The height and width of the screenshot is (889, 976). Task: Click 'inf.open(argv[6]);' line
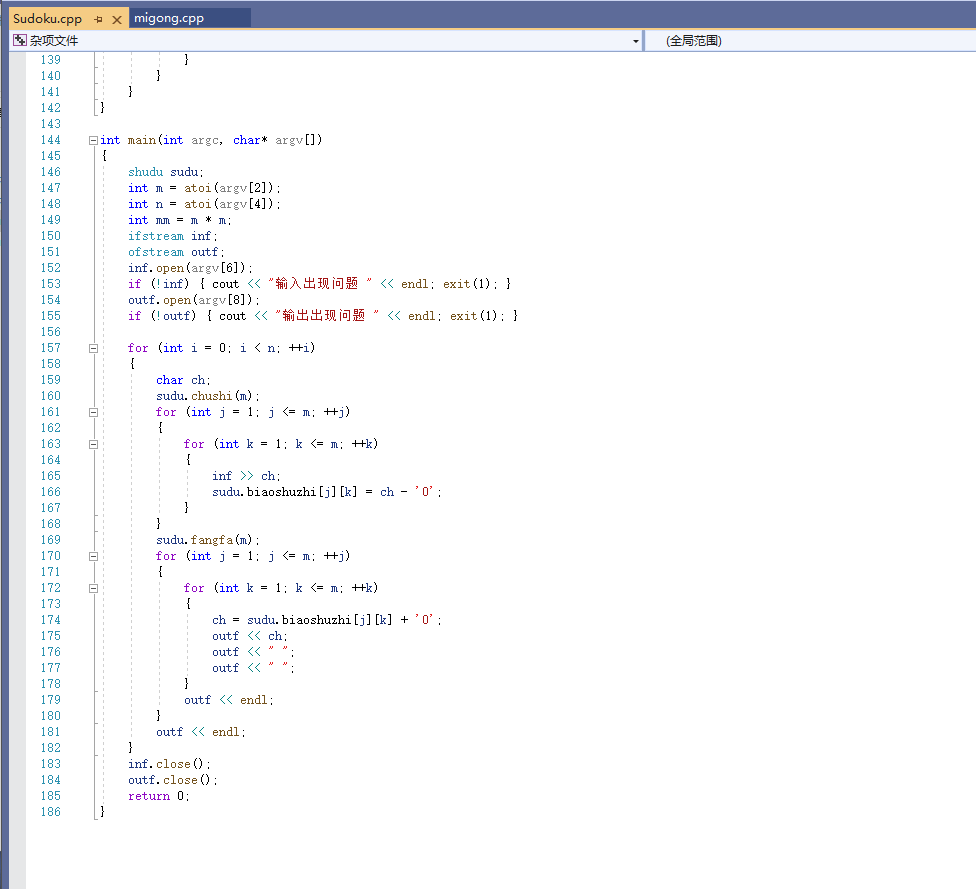tap(190, 268)
